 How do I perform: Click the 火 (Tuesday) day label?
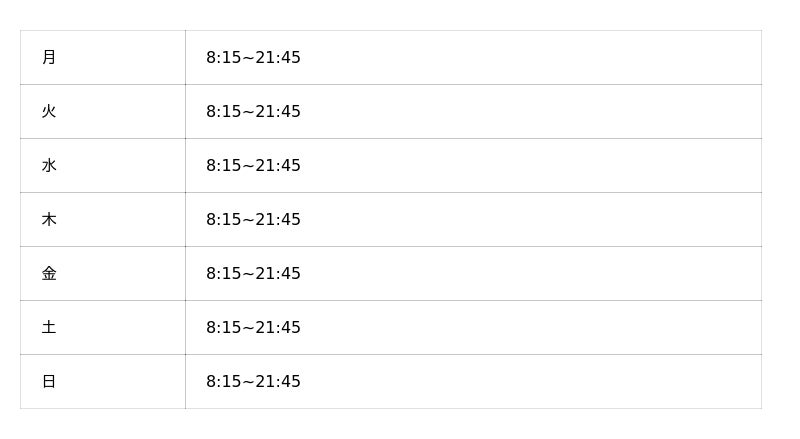(x=49, y=112)
